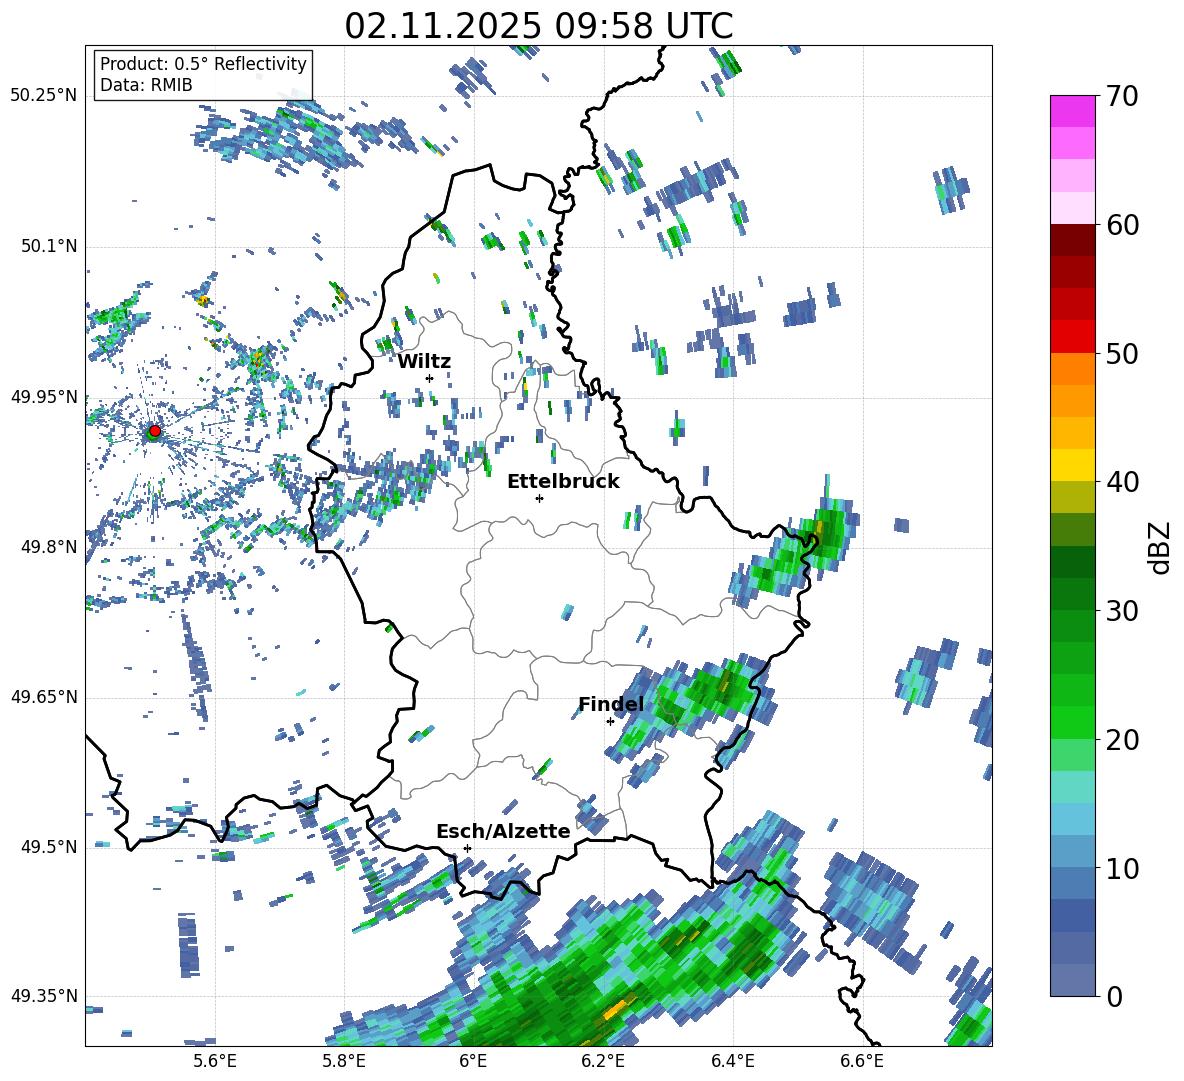Click the red radar site marker

[x=155, y=430]
